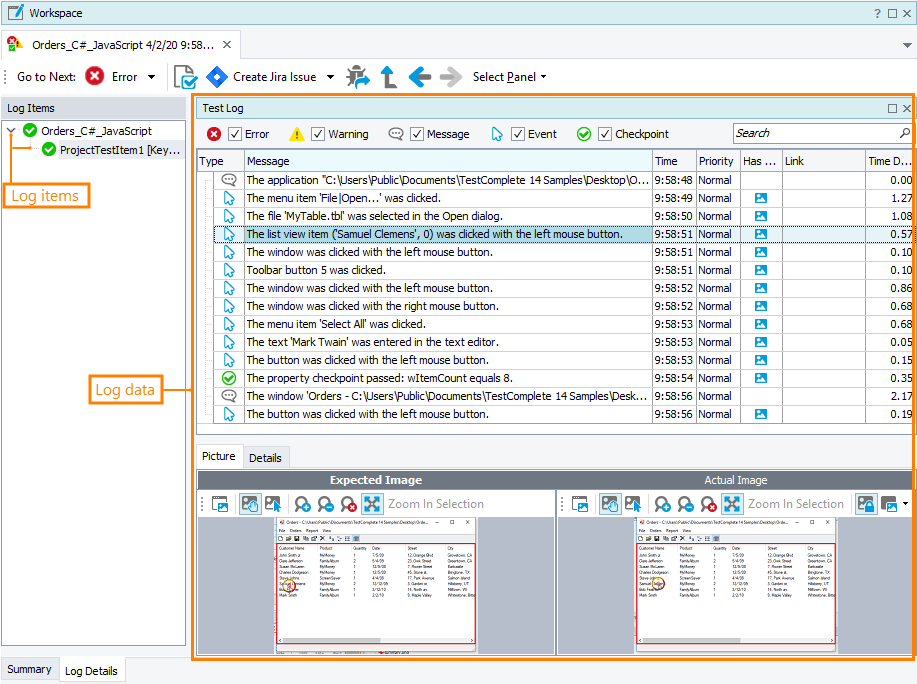Zoom out on the Actual Image panel
This screenshot has width=917, height=684.
tap(685, 503)
